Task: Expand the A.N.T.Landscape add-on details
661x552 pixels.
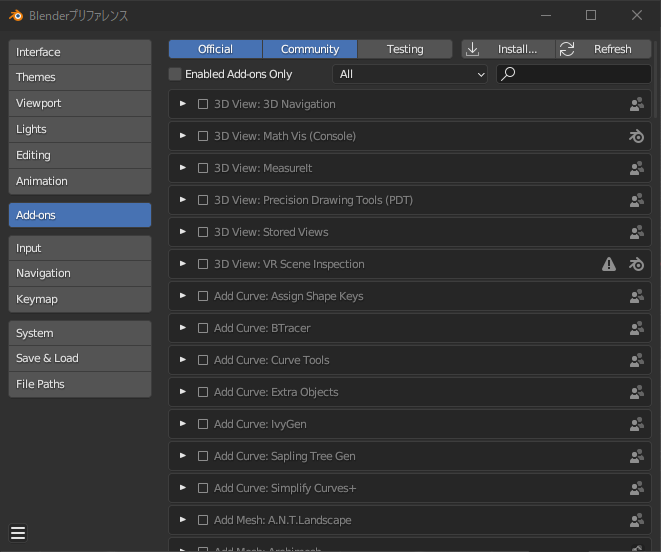Action: pyautogui.click(x=183, y=520)
